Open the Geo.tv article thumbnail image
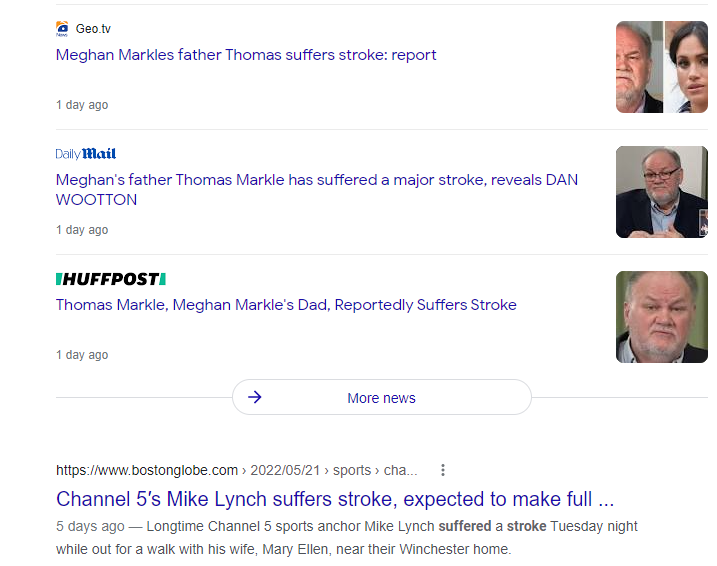Image resolution: width=717 pixels, height=566 pixels. (662, 67)
